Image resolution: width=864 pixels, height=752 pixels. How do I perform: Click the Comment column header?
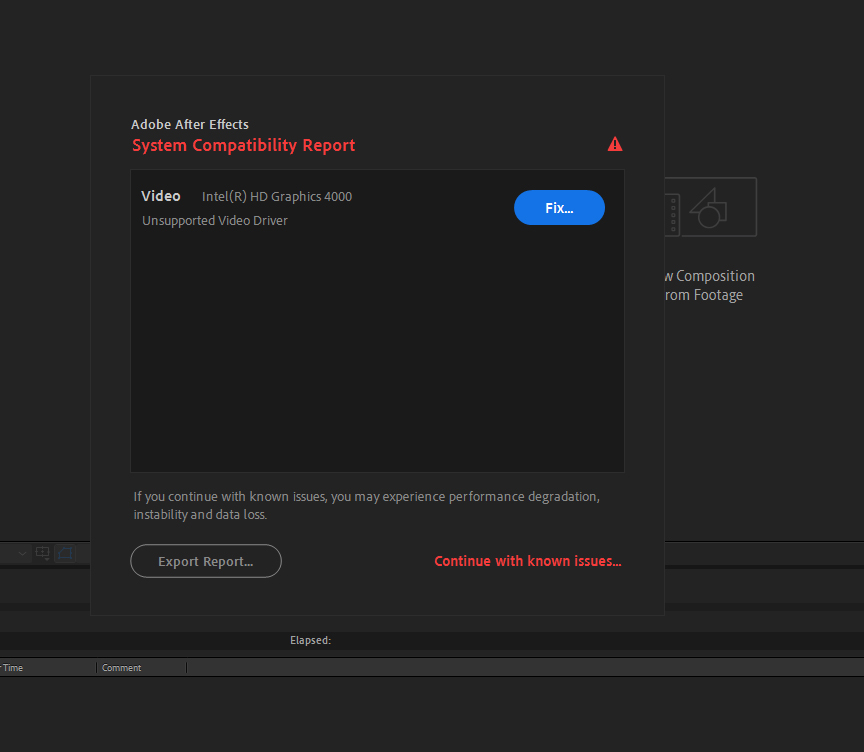click(121, 668)
